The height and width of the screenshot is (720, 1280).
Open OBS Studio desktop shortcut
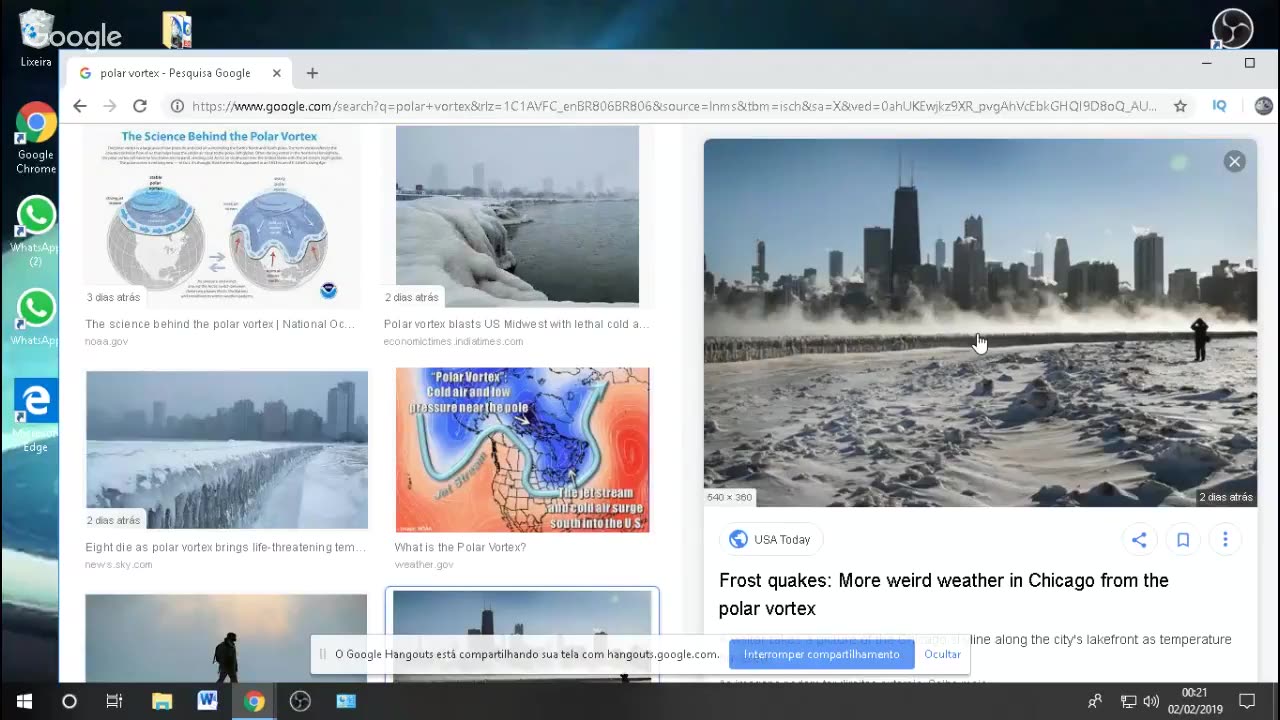(x=1232, y=29)
